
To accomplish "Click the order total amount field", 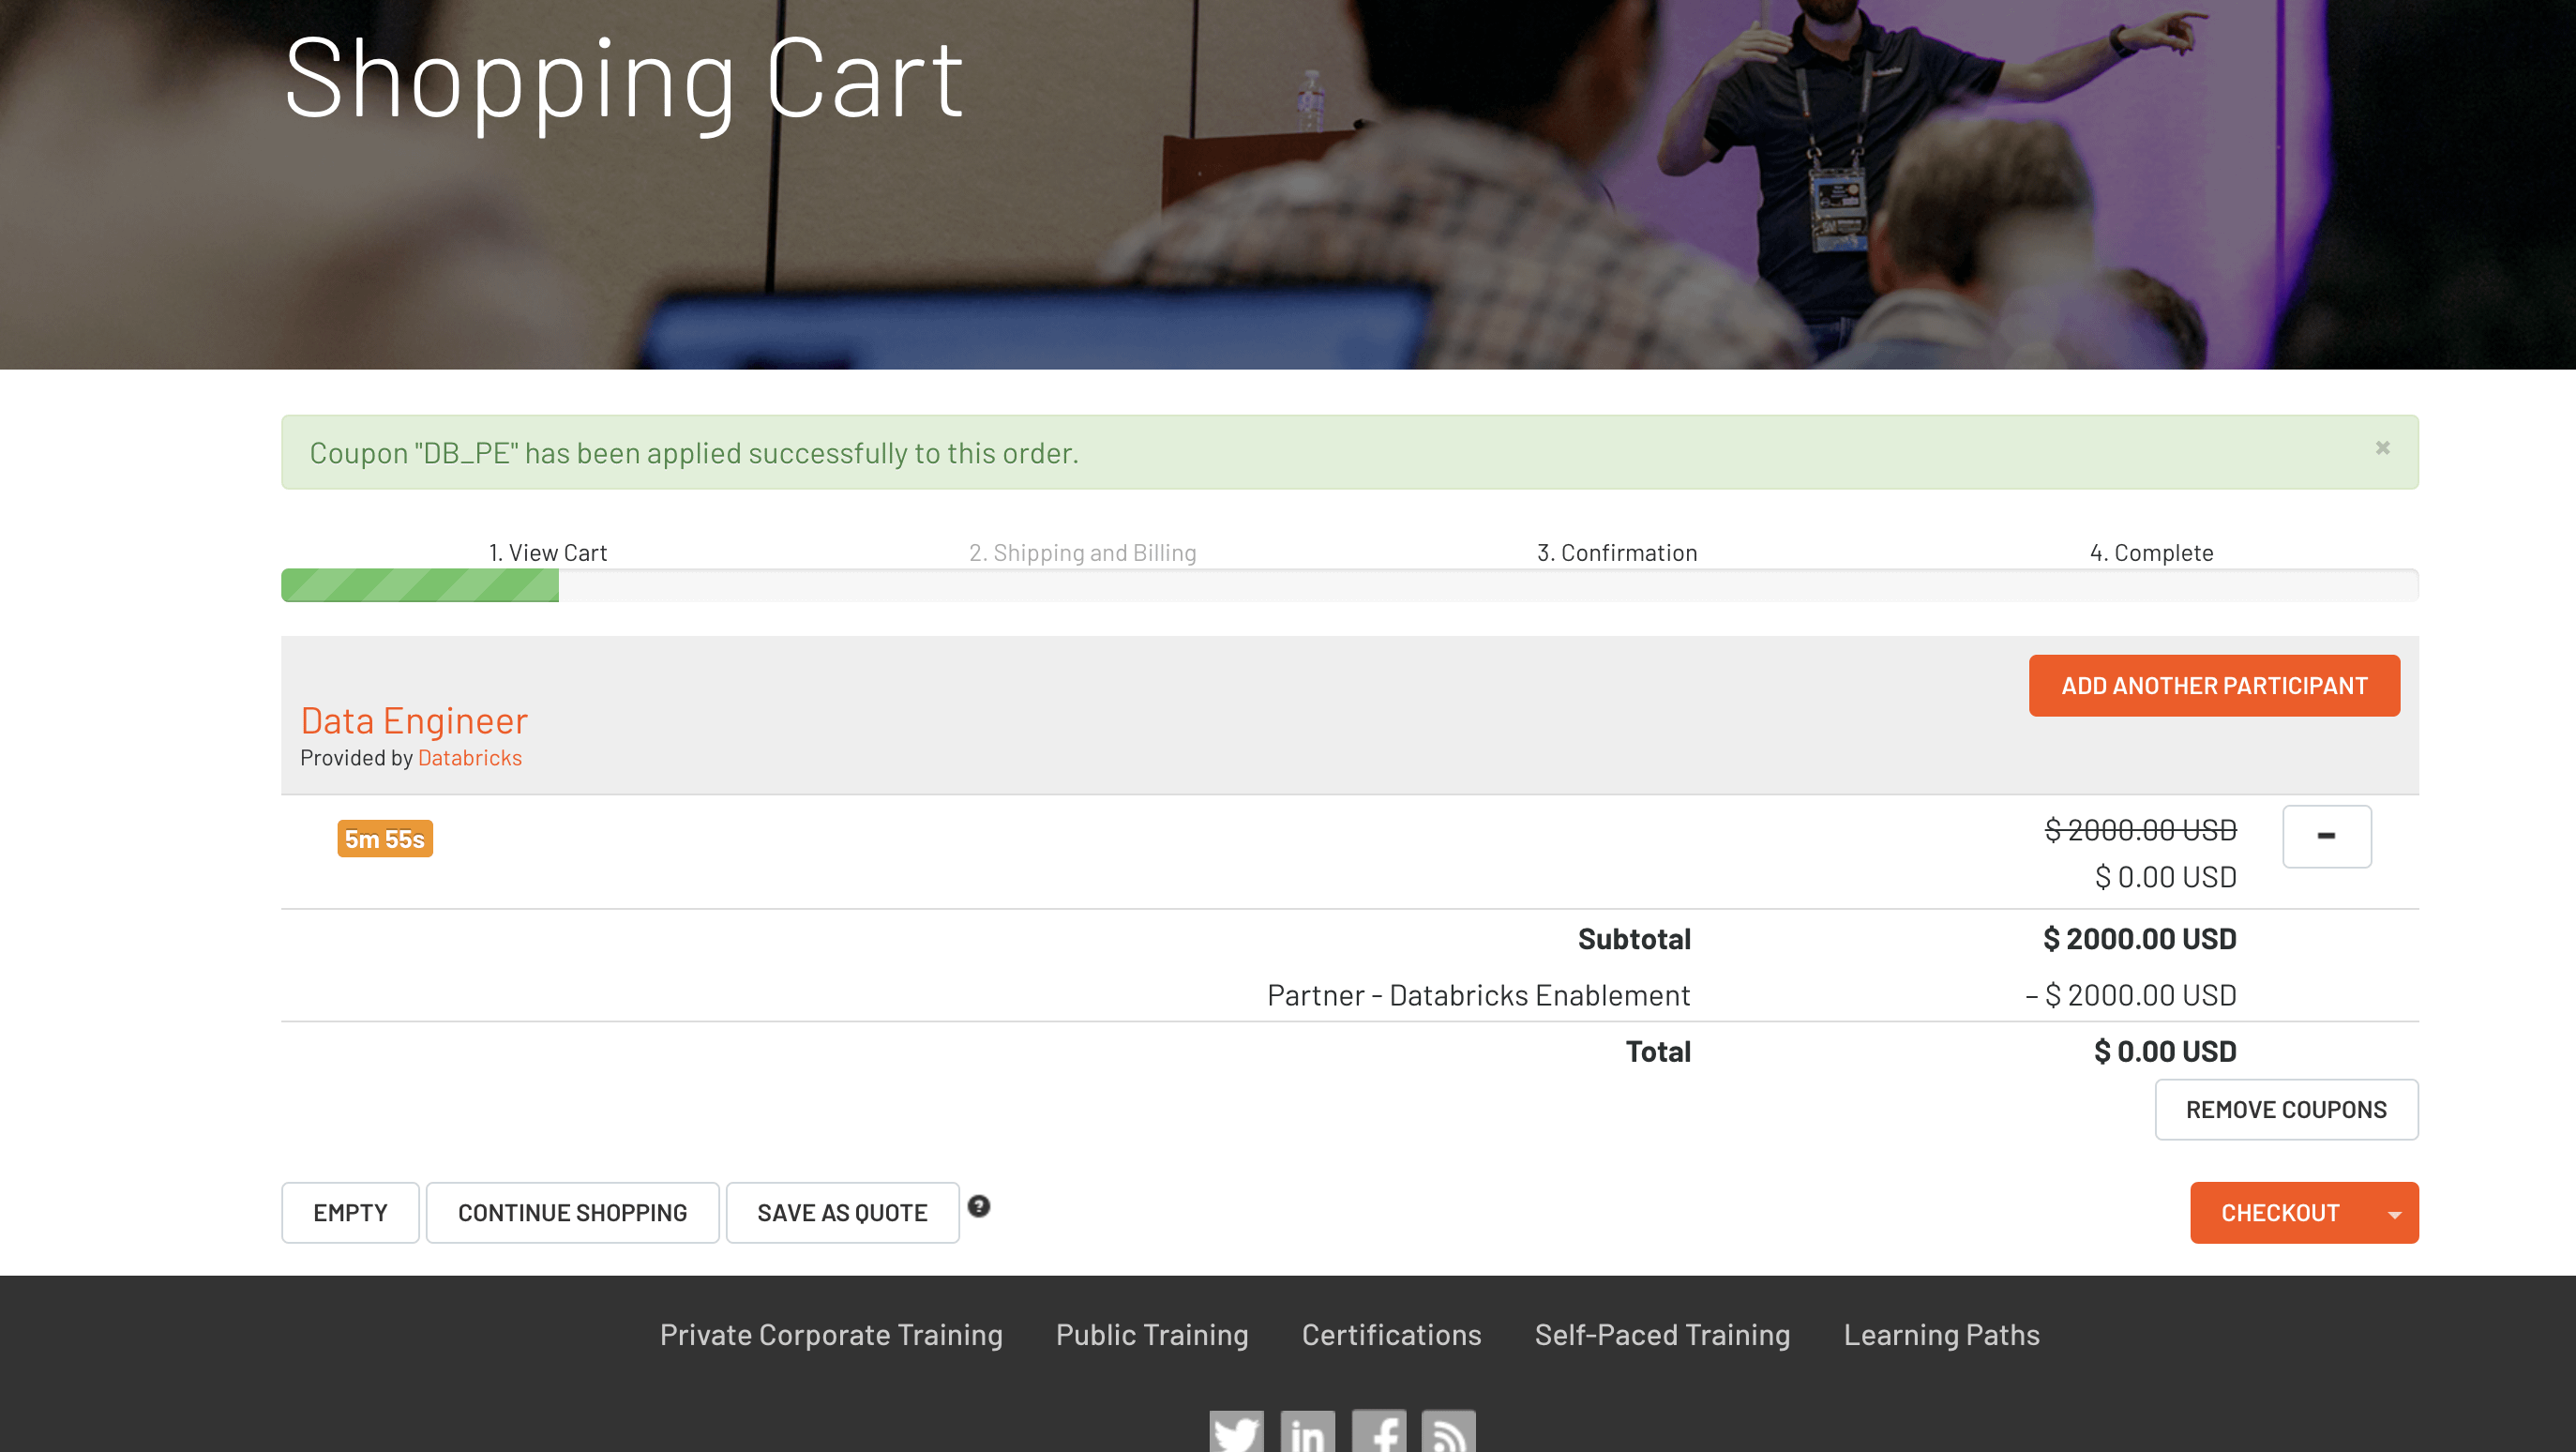I will tap(2165, 1050).
